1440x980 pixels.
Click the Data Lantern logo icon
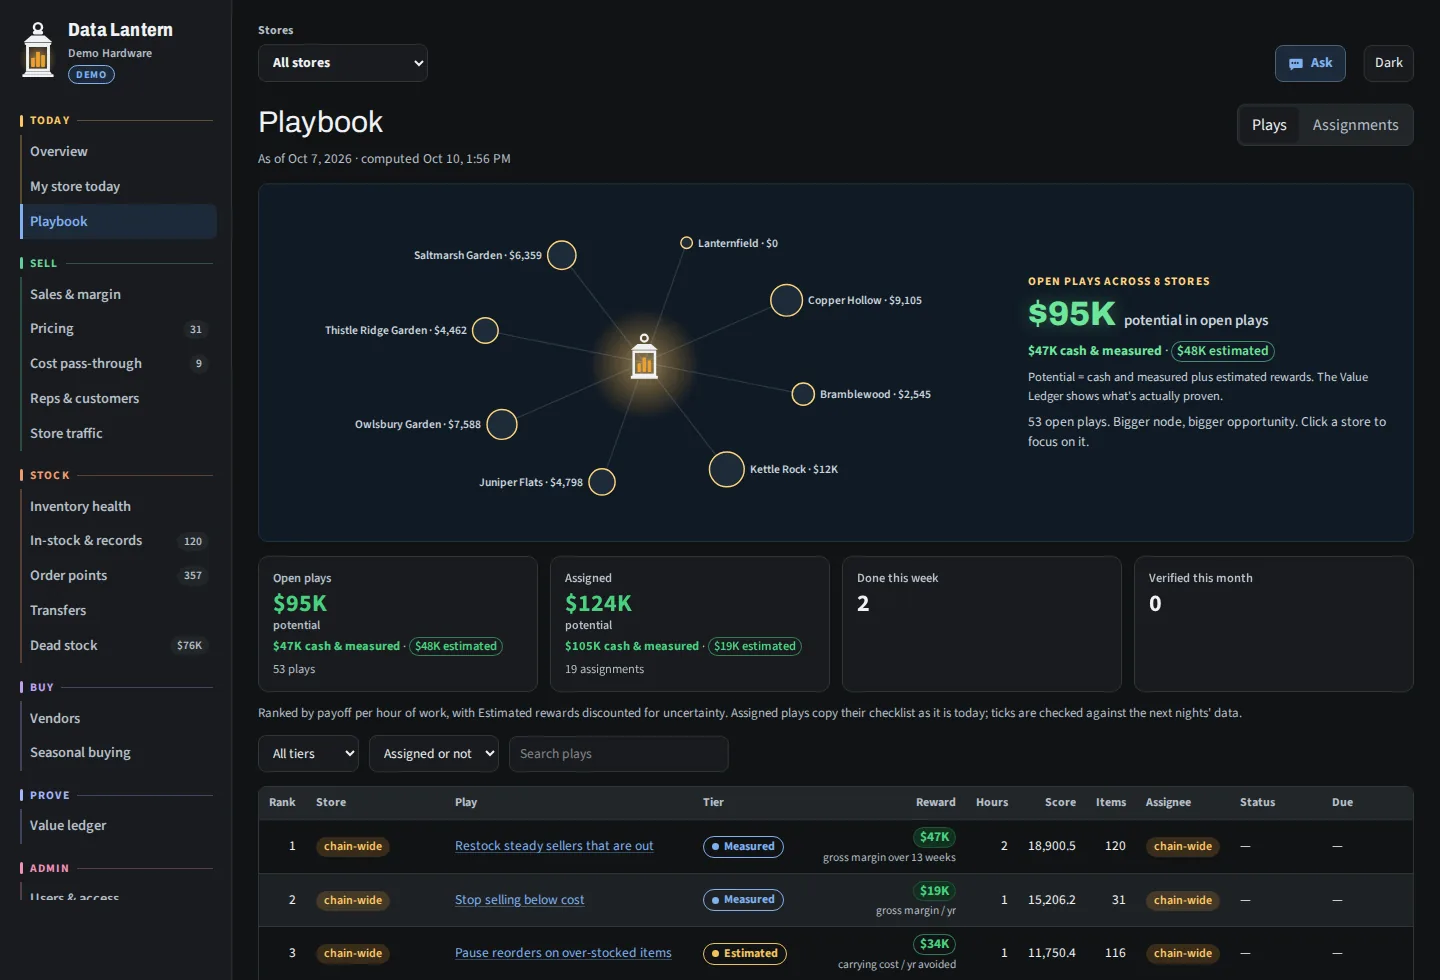38,50
